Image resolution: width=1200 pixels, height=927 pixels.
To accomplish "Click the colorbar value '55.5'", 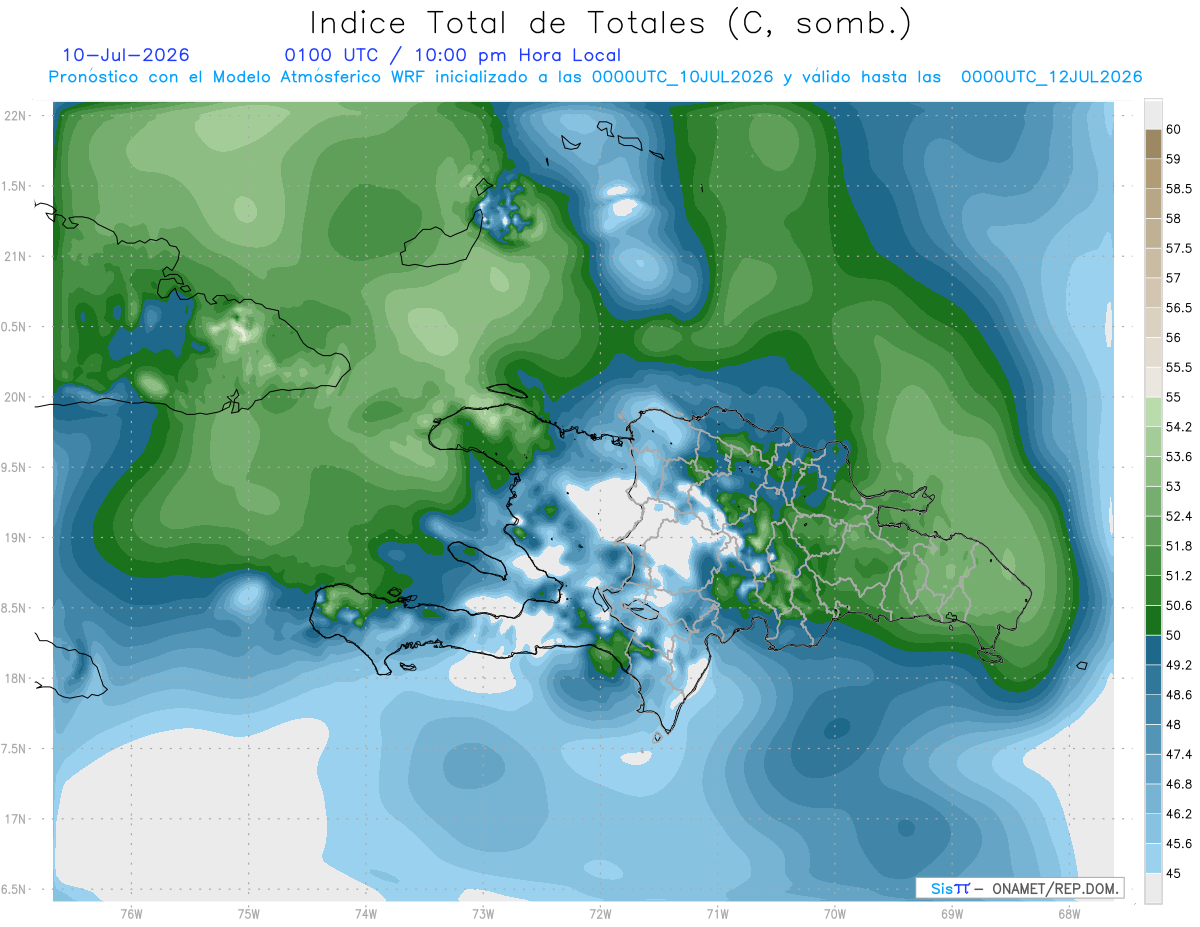I will coord(1178,368).
